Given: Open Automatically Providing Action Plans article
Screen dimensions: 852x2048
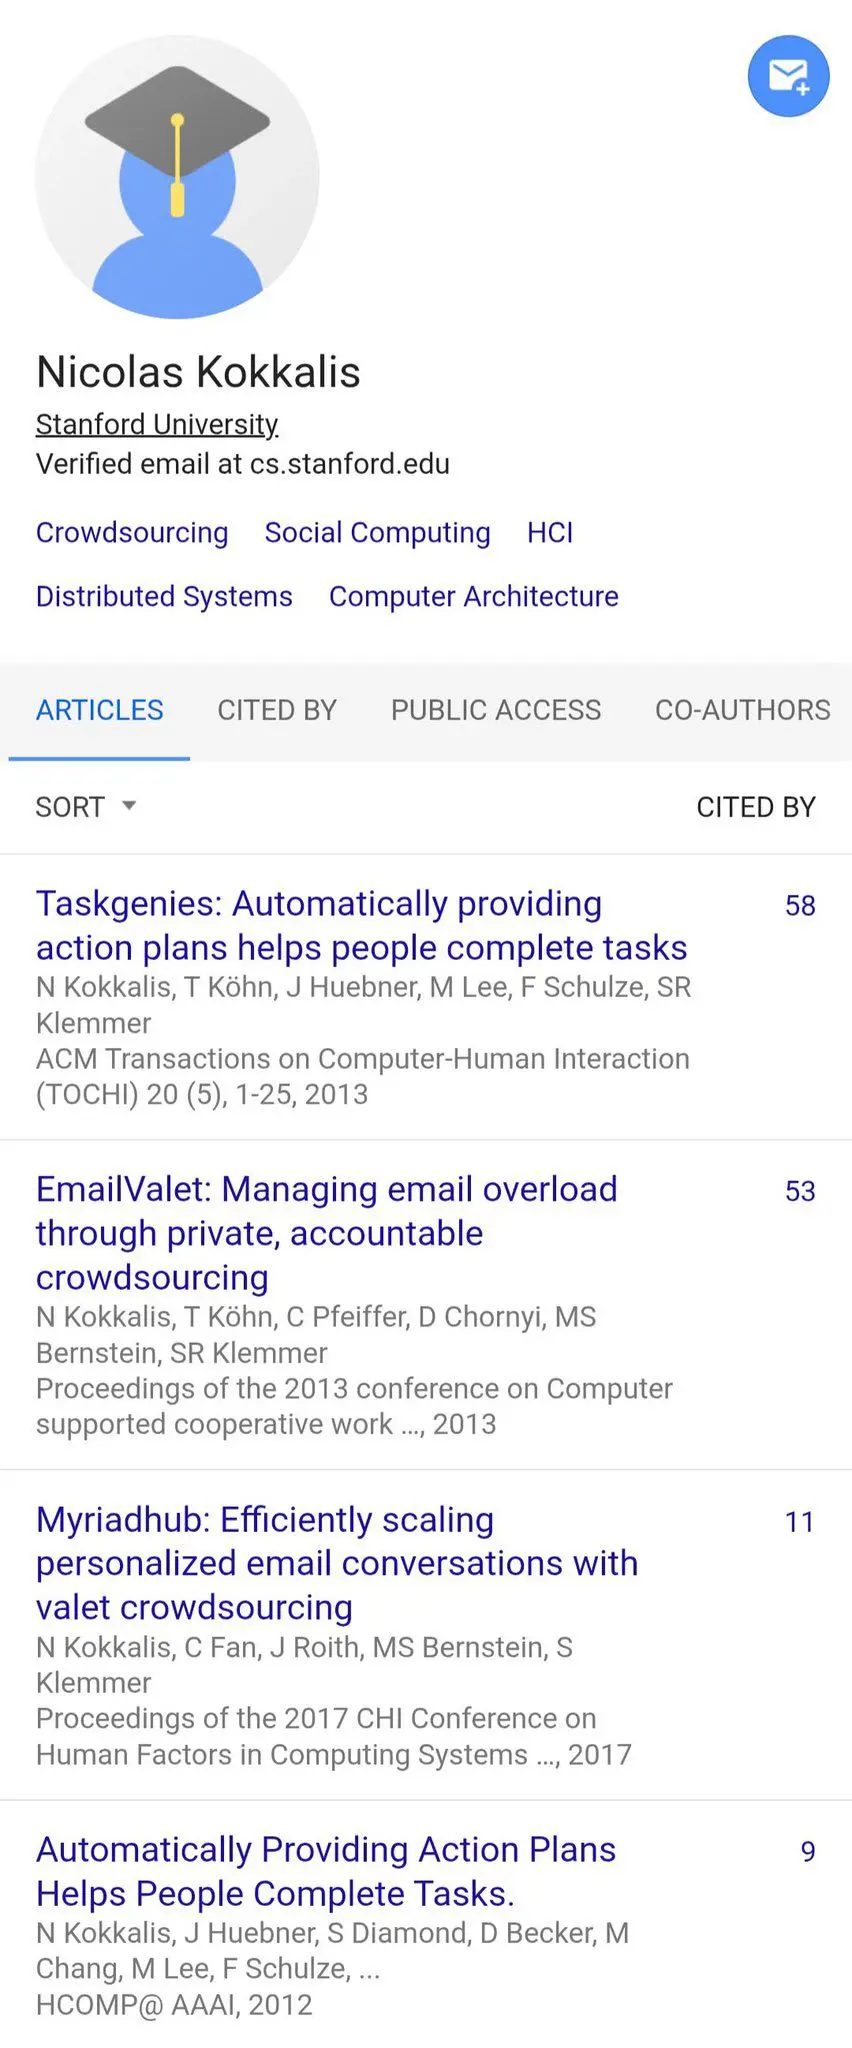Looking at the screenshot, I should click(x=326, y=1871).
